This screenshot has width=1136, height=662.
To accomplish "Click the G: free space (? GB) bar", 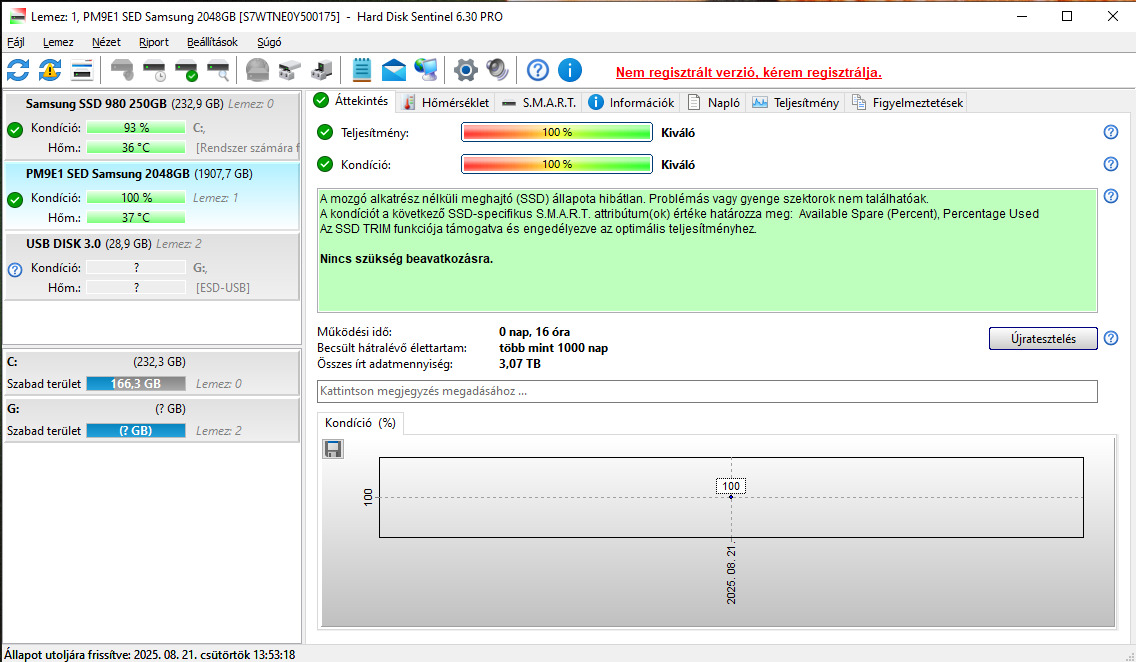I will tap(136, 431).
